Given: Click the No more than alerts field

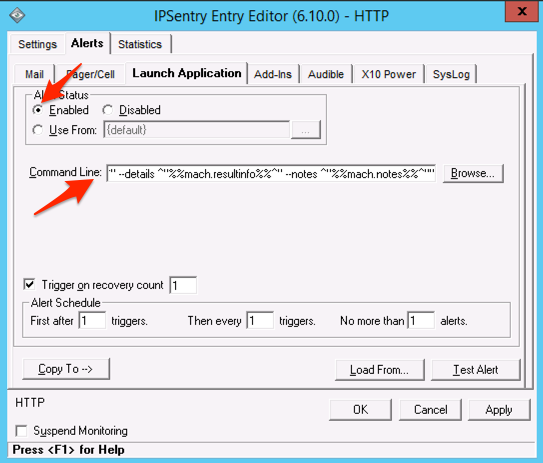Looking at the screenshot, I should 421,320.
